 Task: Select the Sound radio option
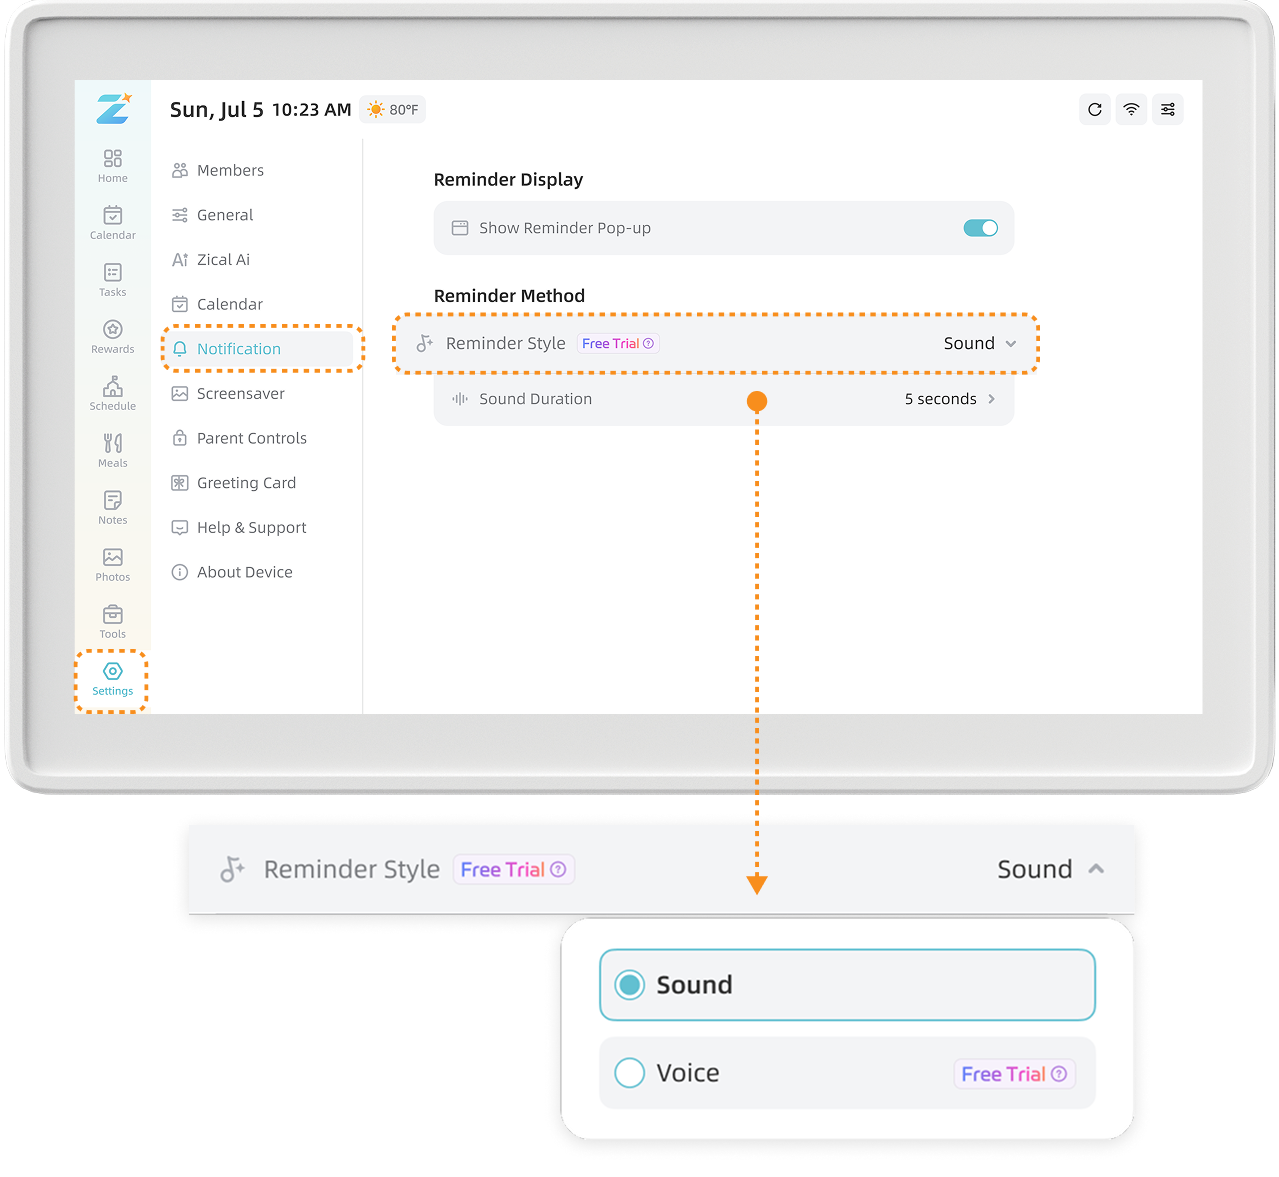[847, 985]
